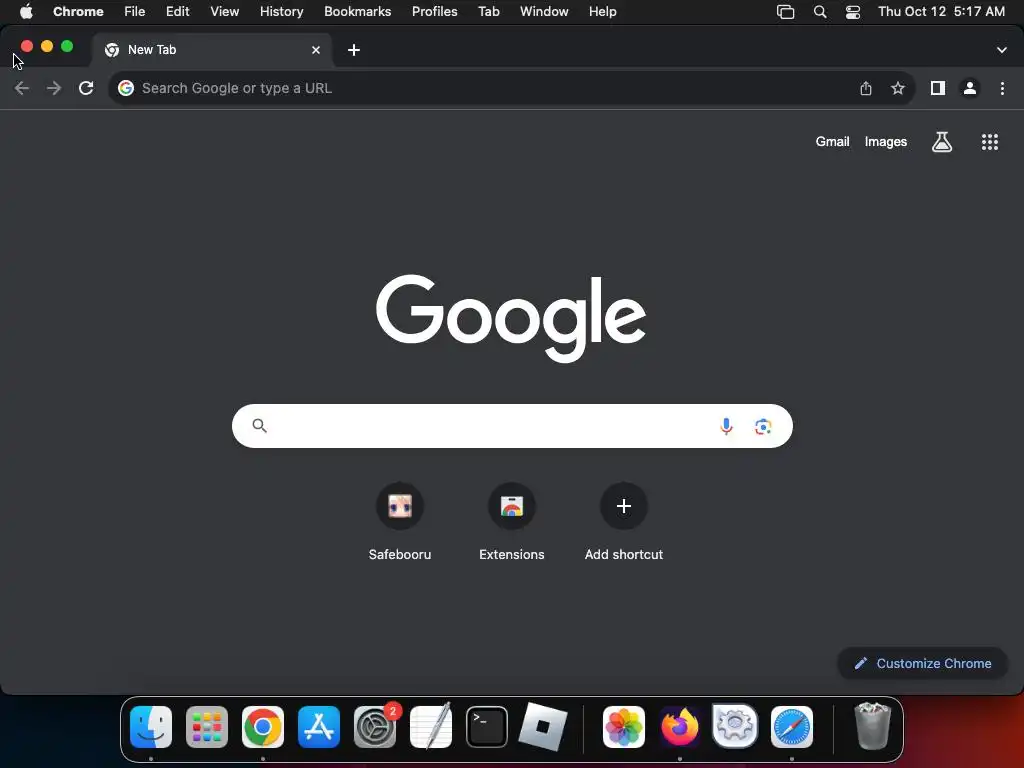This screenshot has height=768, width=1024.
Task: Open the Help menu
Action: click(x=602, y=12)
